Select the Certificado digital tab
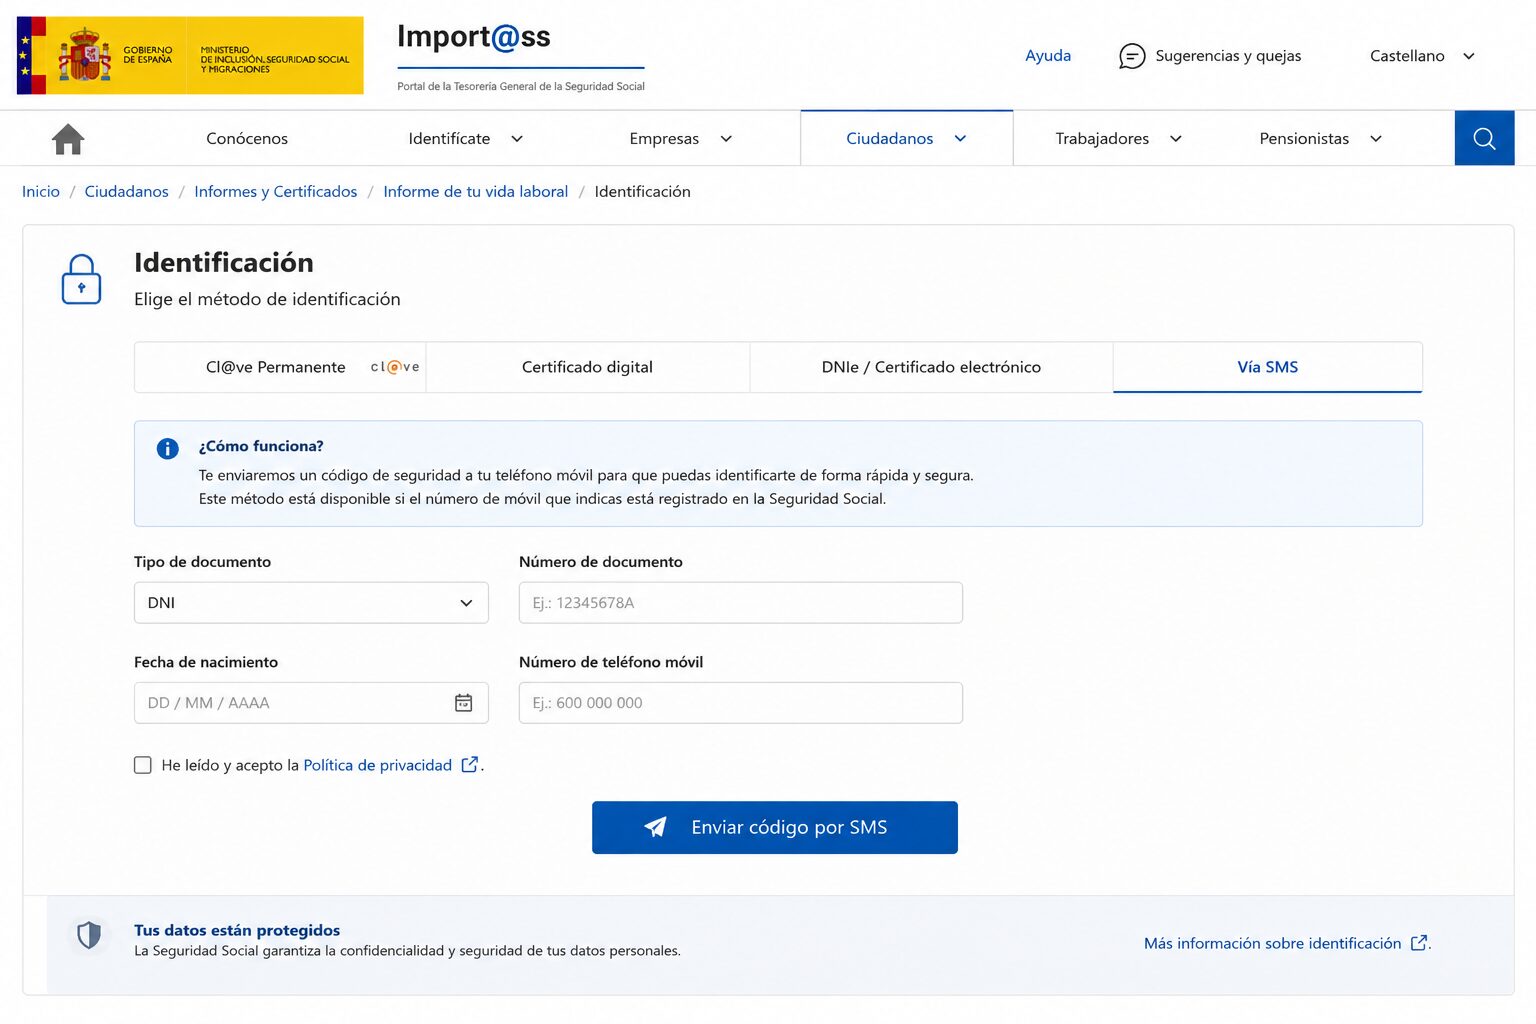 (x=587, y=367)
